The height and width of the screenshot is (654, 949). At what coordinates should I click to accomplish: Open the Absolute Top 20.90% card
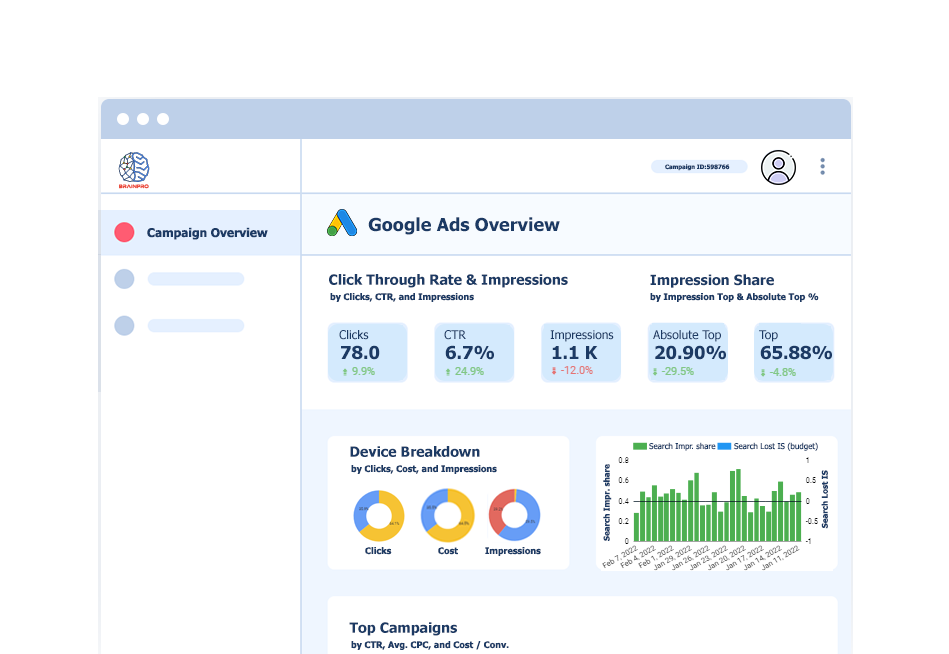point(688,352)
